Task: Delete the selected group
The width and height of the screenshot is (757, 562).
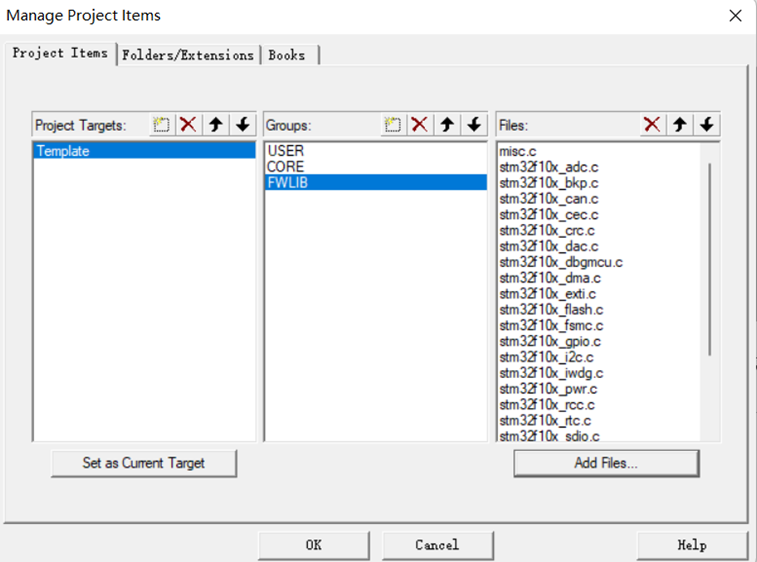Action: coord(420,125)
